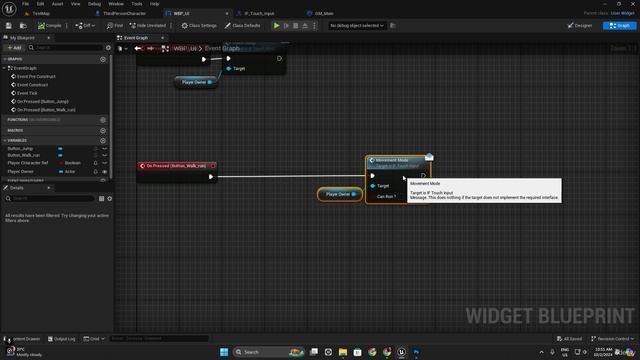Select On Pressed (Button_Walk_run) entry
Viewport: 640px width, 360px height.
tap(46, 110)
